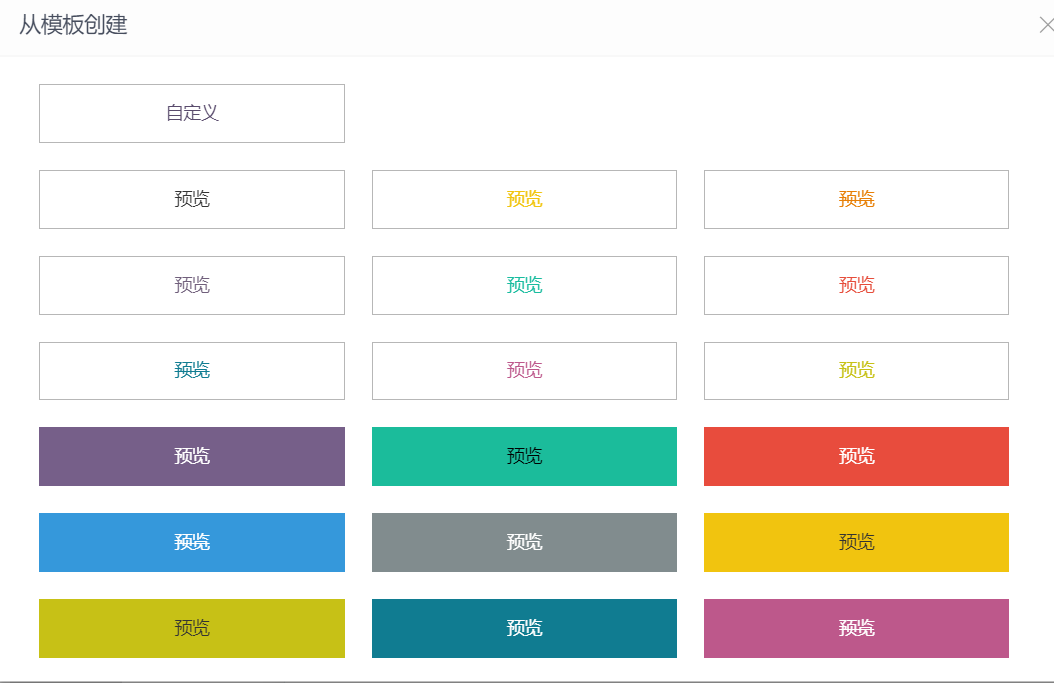Close the template creation dialog

pos(1045,26)
